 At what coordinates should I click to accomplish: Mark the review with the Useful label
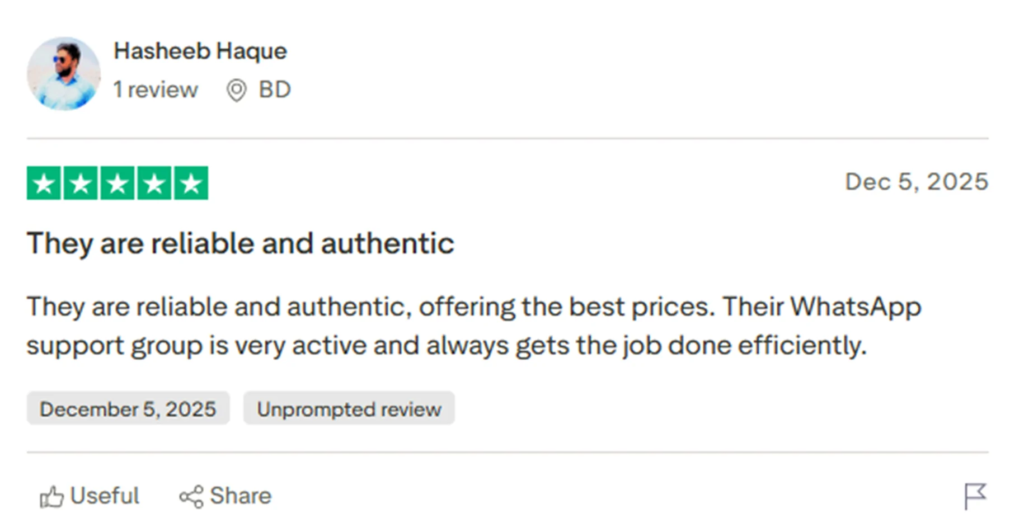pos(104,496)
